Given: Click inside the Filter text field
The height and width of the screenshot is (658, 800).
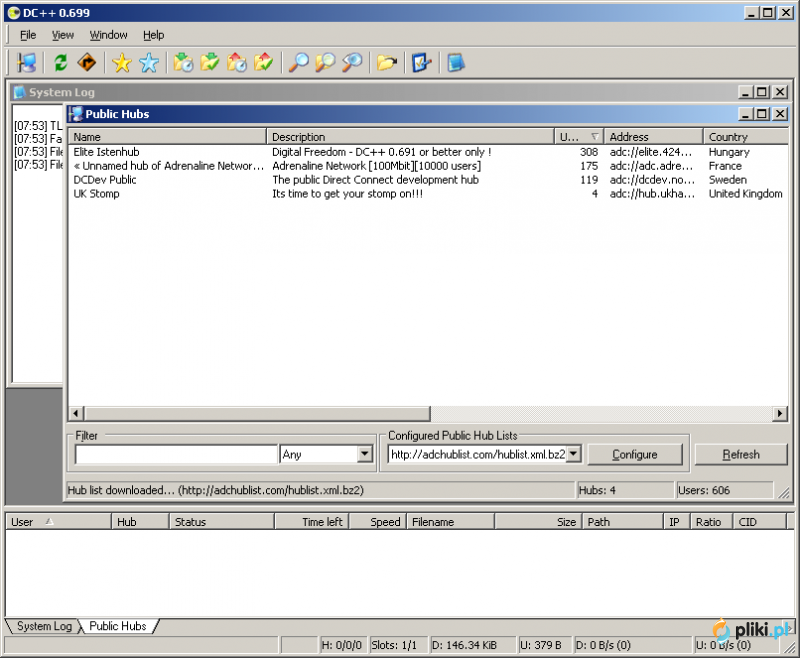Looking at the screenshot, I should pos(176,454).
